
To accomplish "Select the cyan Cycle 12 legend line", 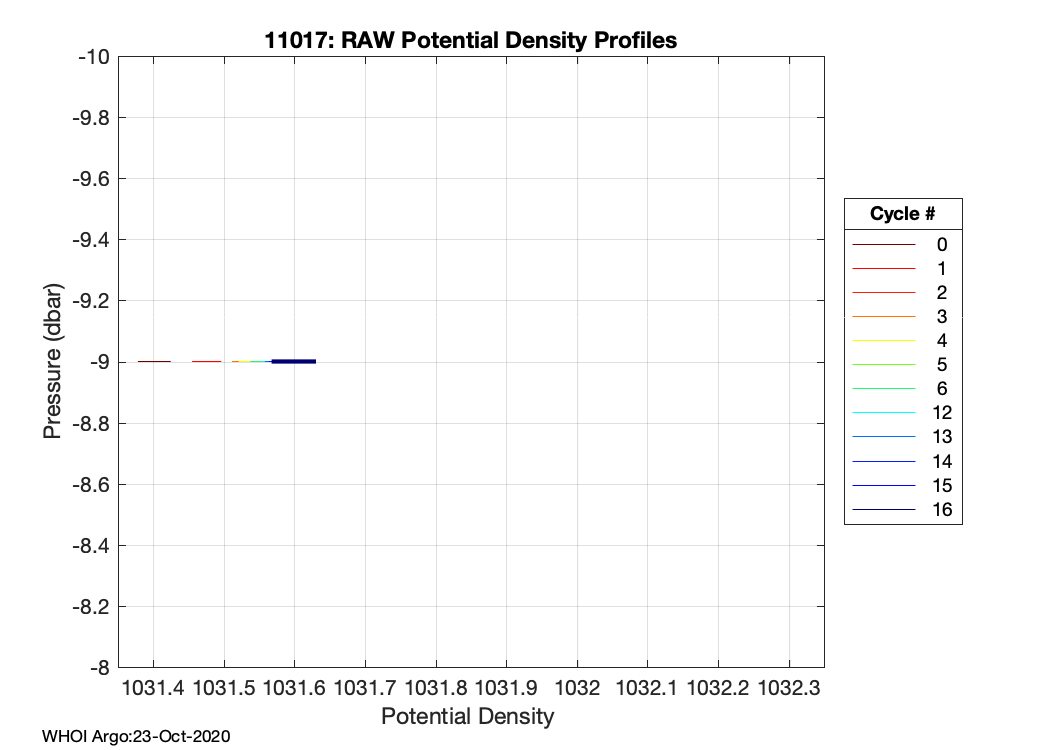I will (x=882, y=413).
